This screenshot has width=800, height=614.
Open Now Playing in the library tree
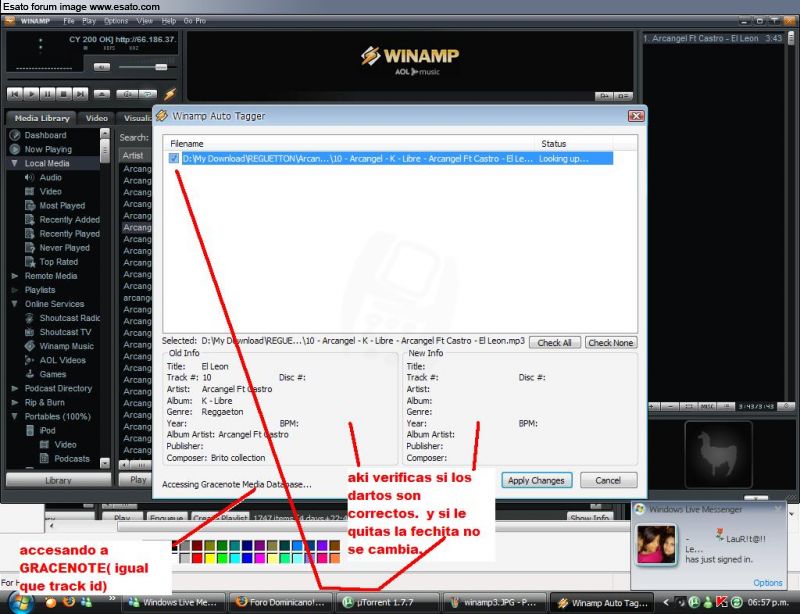pyautogui.click(x=48, y=150)
